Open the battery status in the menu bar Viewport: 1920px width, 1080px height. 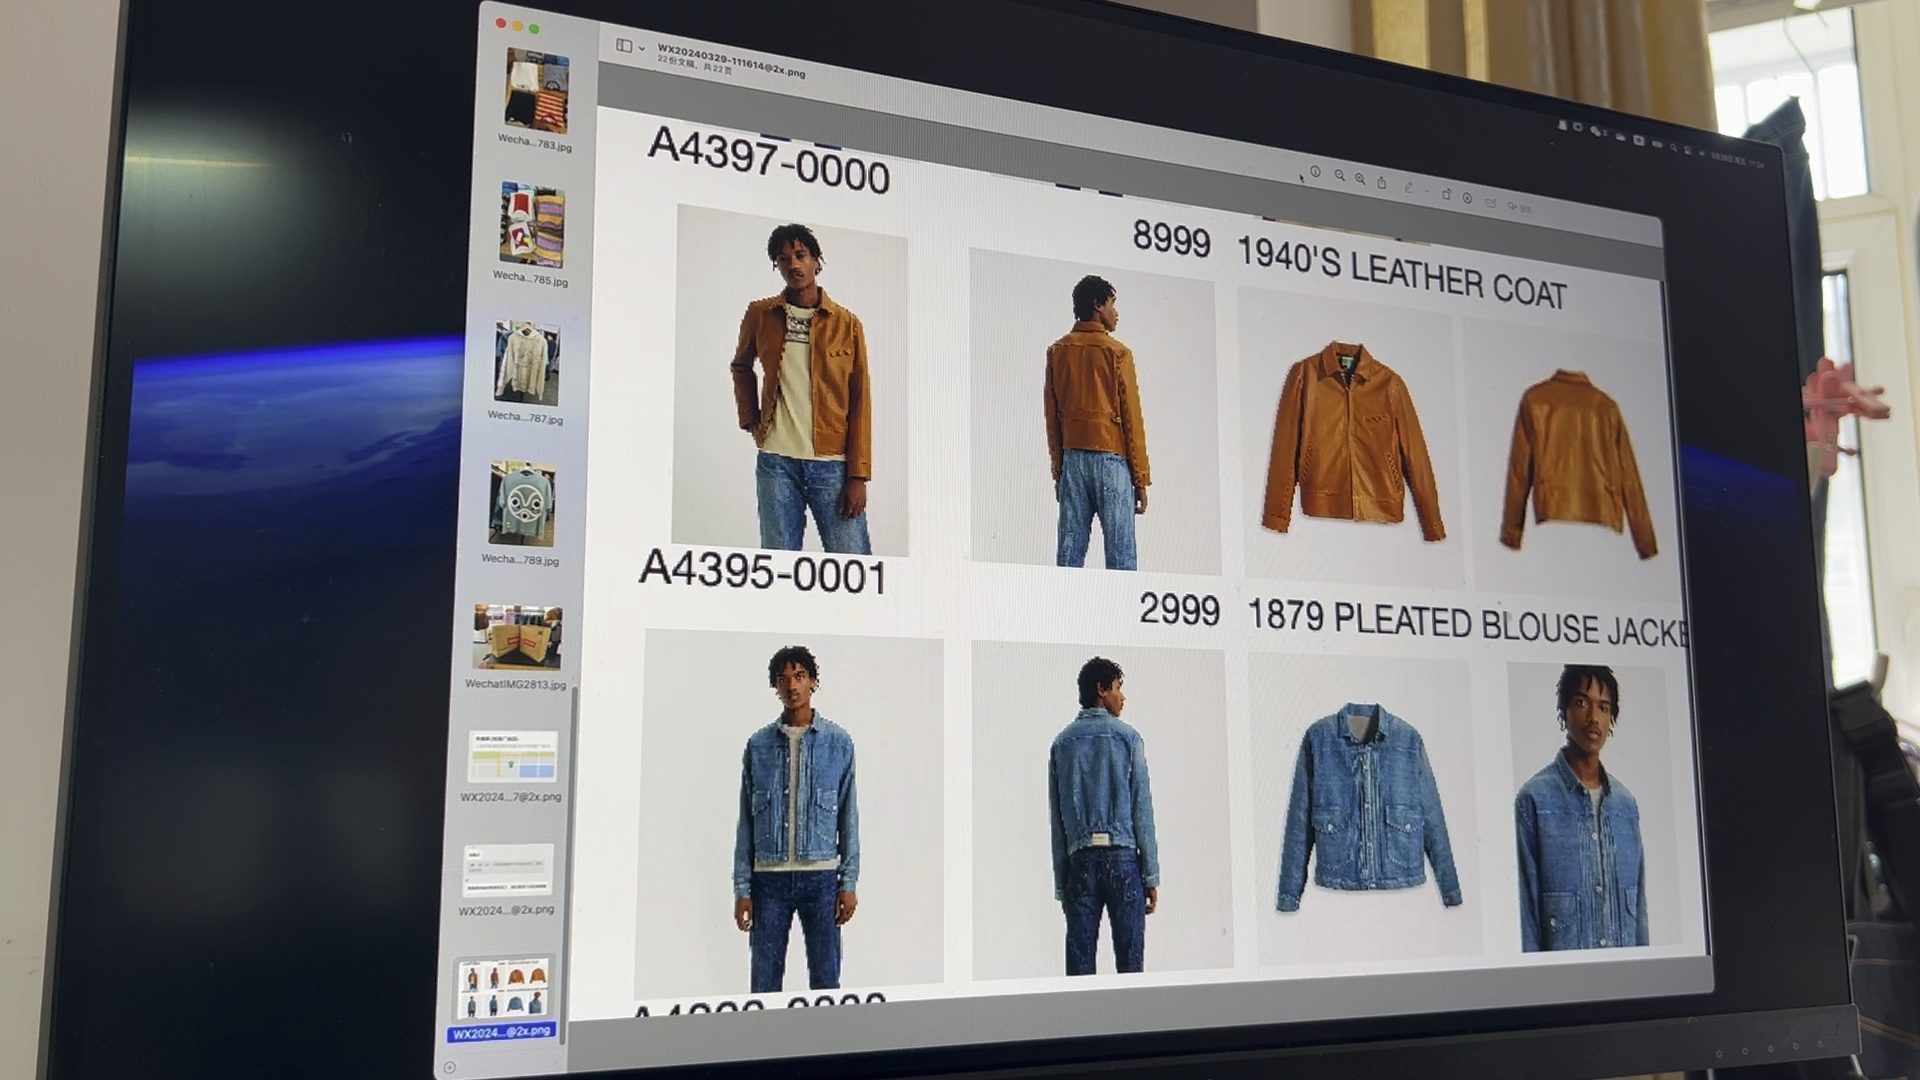[x=1657, y=144]
